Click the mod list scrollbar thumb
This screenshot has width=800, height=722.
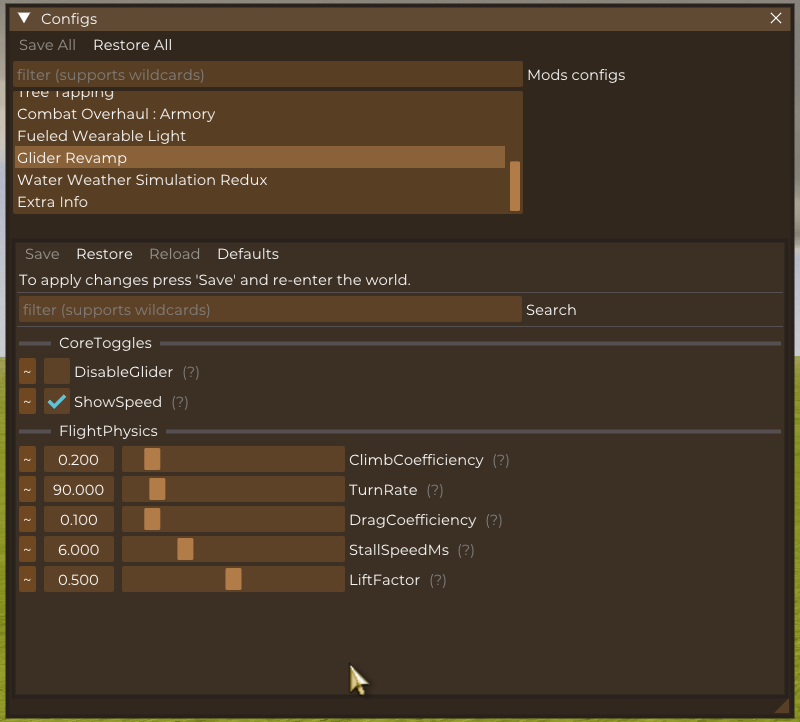point(515,186)
